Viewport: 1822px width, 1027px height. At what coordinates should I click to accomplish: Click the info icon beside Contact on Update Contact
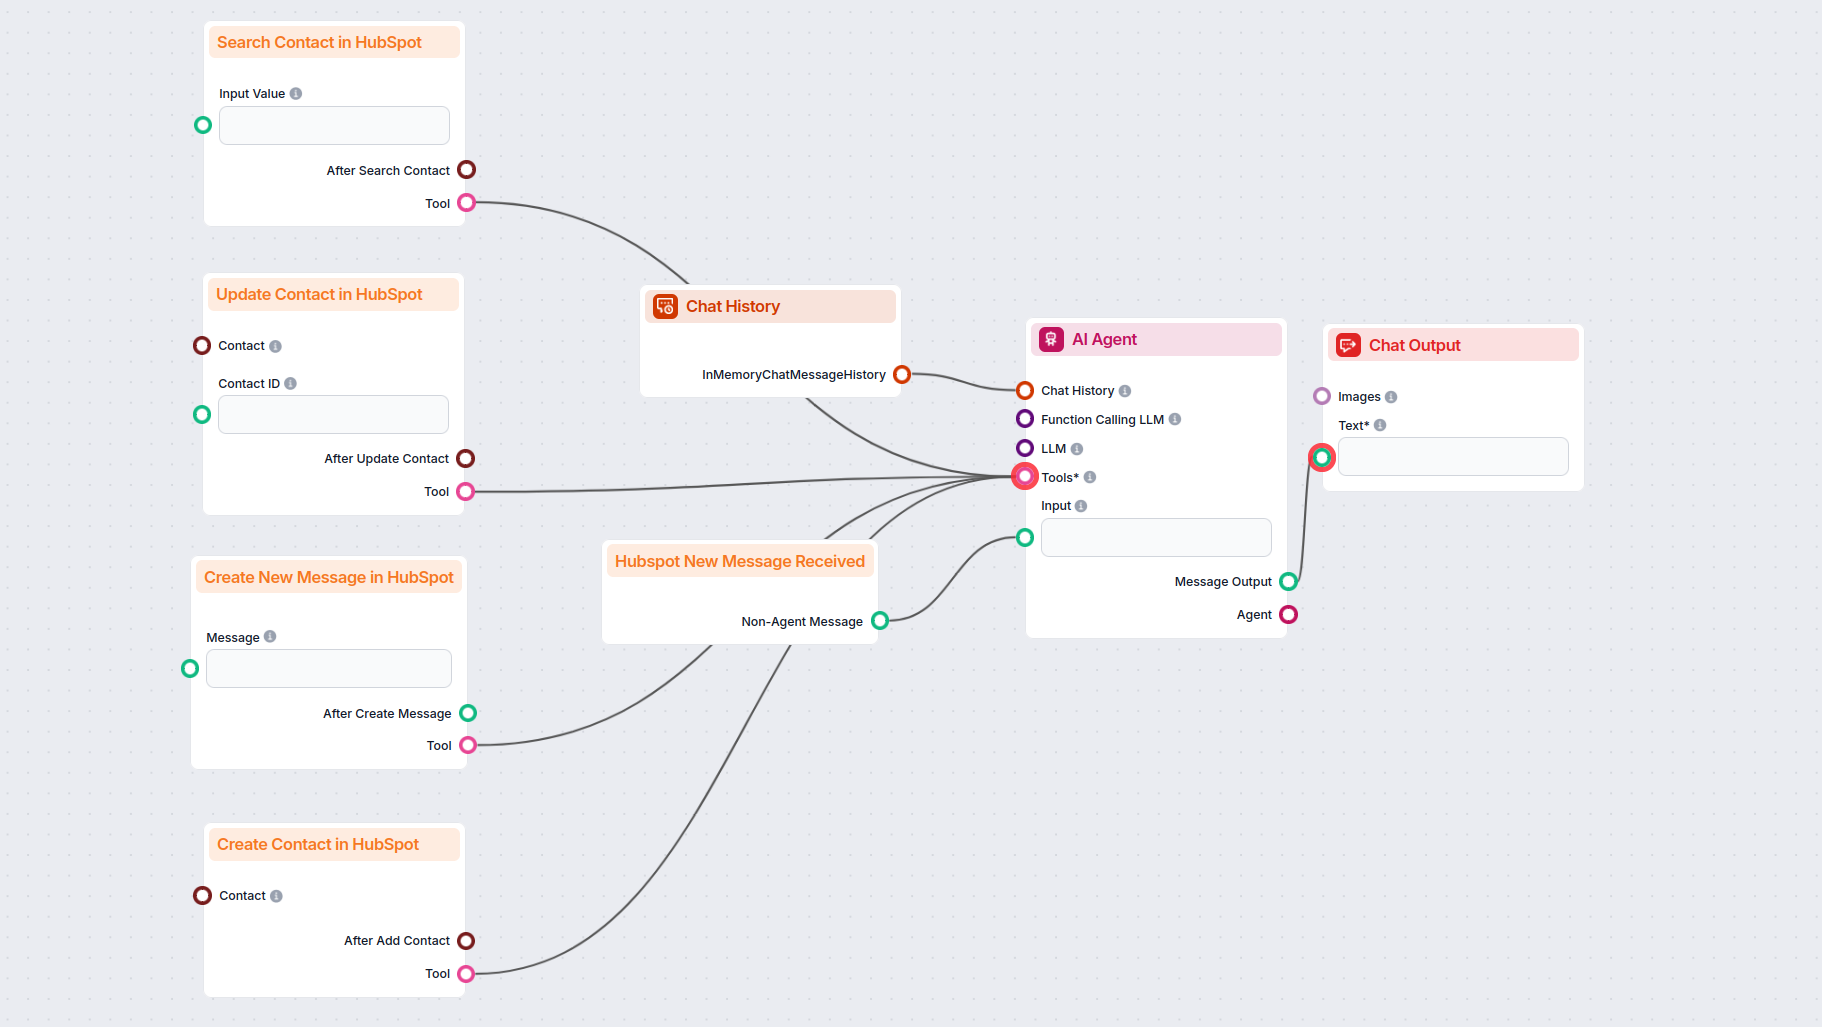275,345
